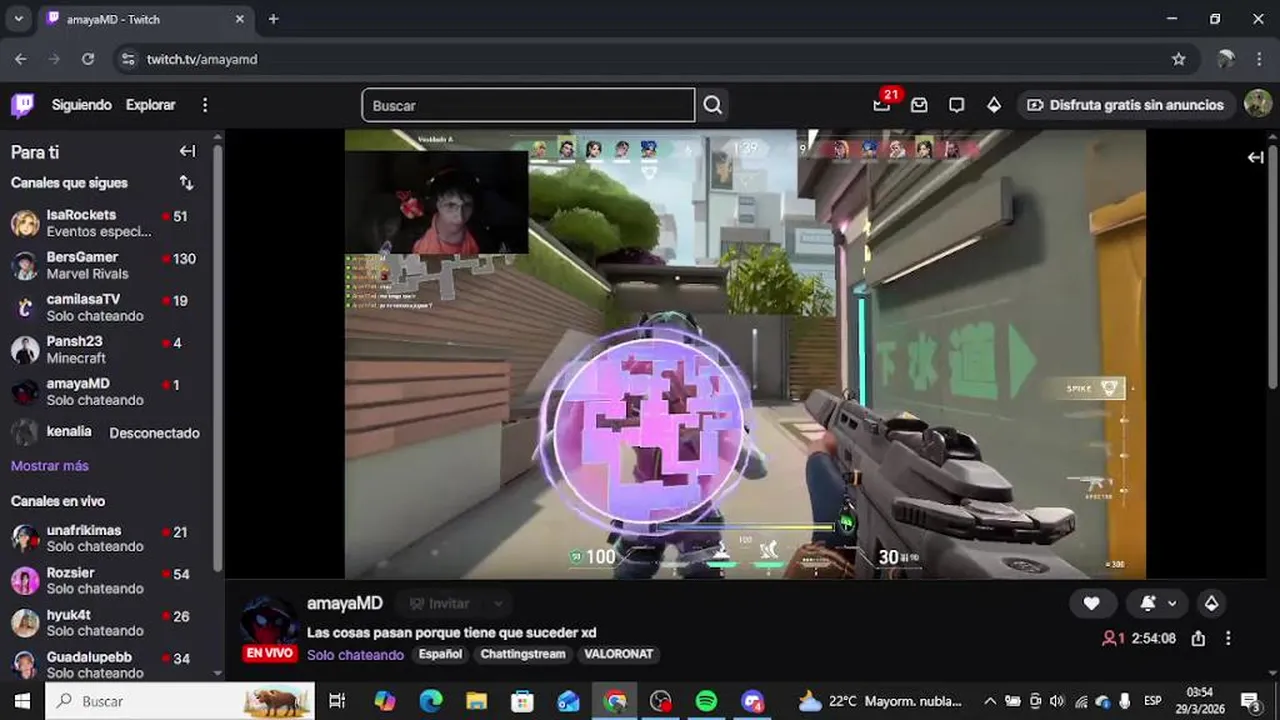Open site info icon in address bar
The width and height of the screenshot is (1280, 720).
coord(127,59)
